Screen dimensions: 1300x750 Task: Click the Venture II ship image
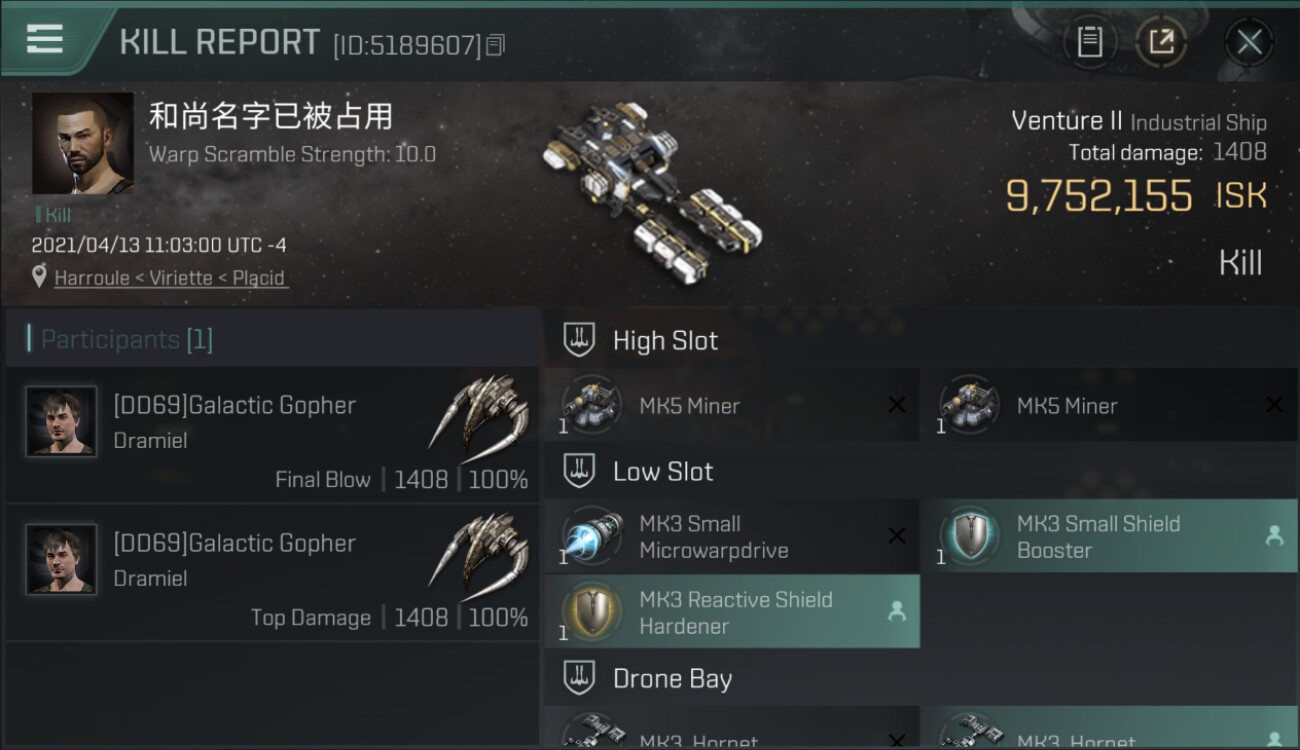(x=652, y=190)
